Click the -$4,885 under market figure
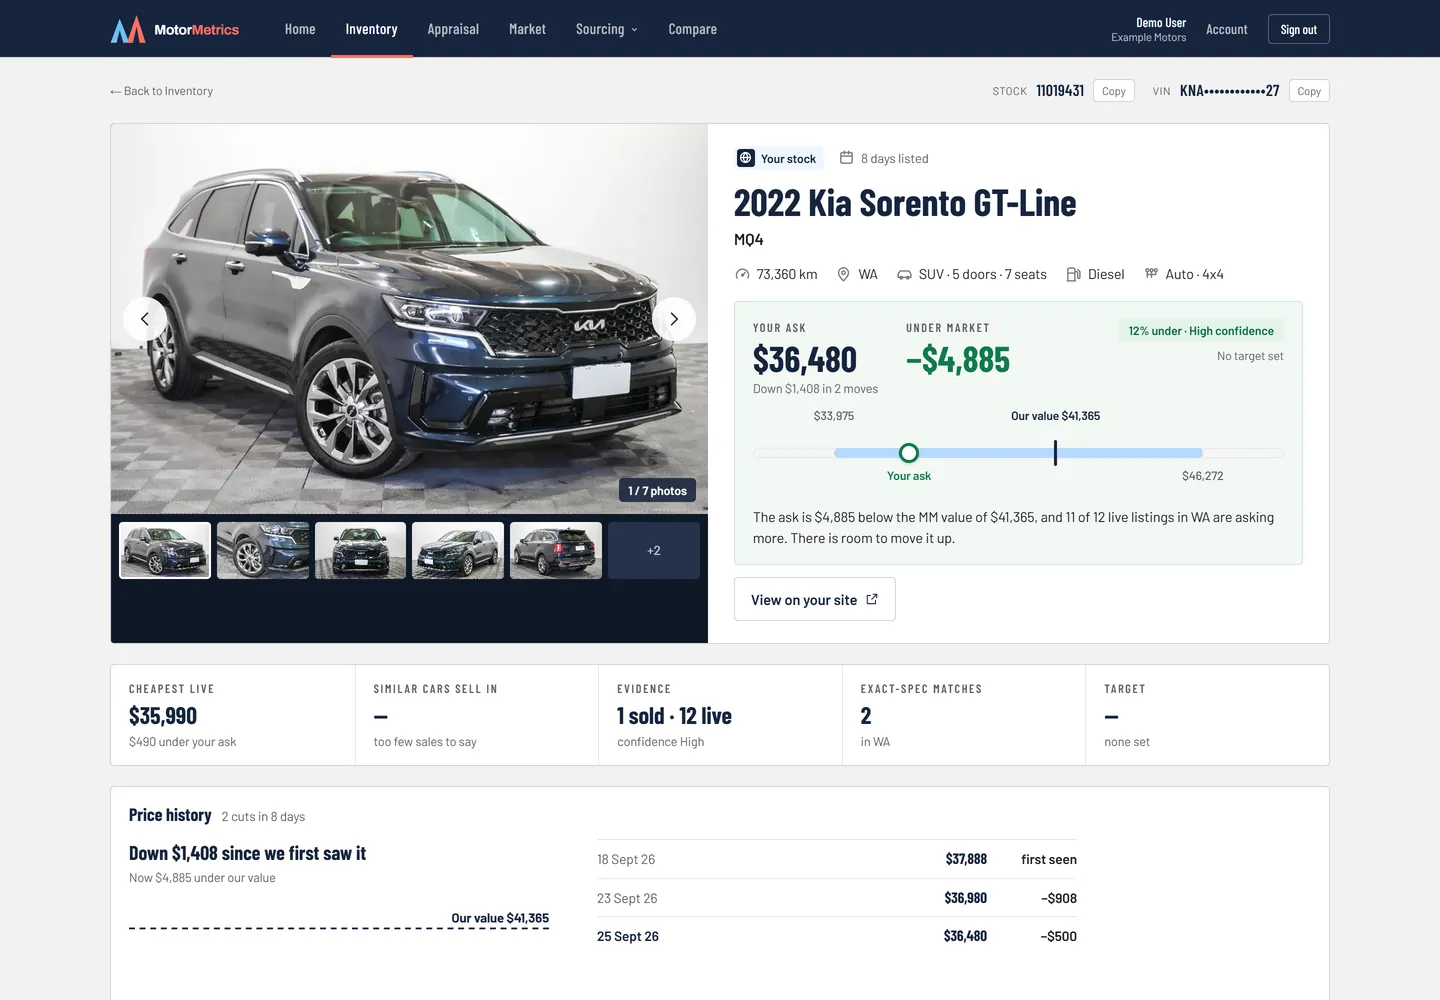The height and width of the screenshot is (1000, 1440). (958, 359)
